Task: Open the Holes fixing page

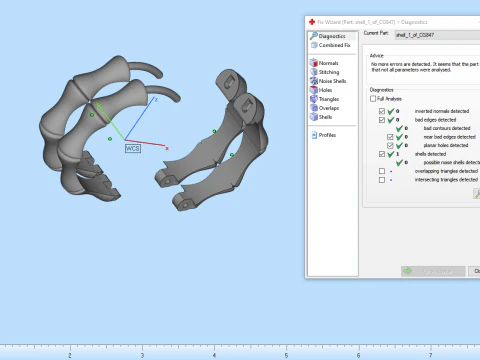Action: [x=321, y=90]
